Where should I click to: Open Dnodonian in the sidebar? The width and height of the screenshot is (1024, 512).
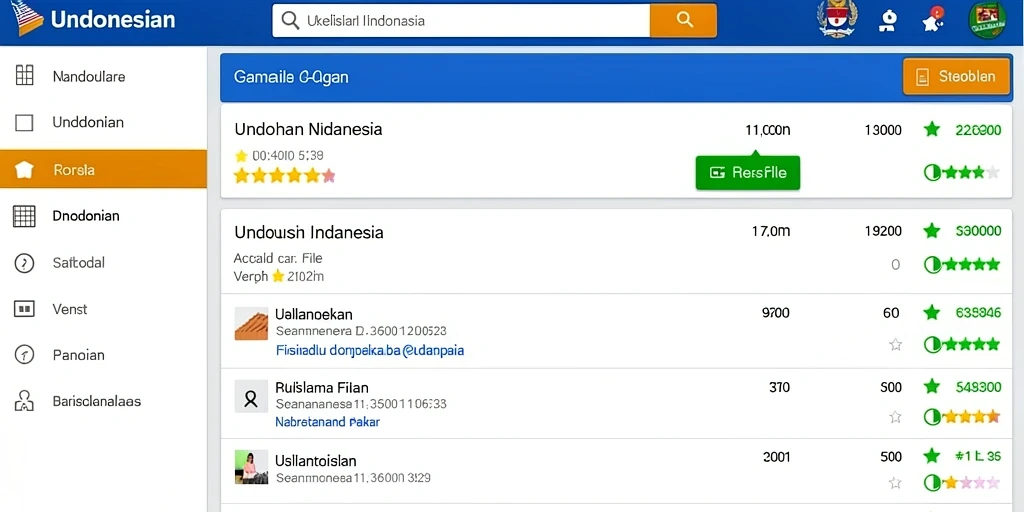pos(86,216)
